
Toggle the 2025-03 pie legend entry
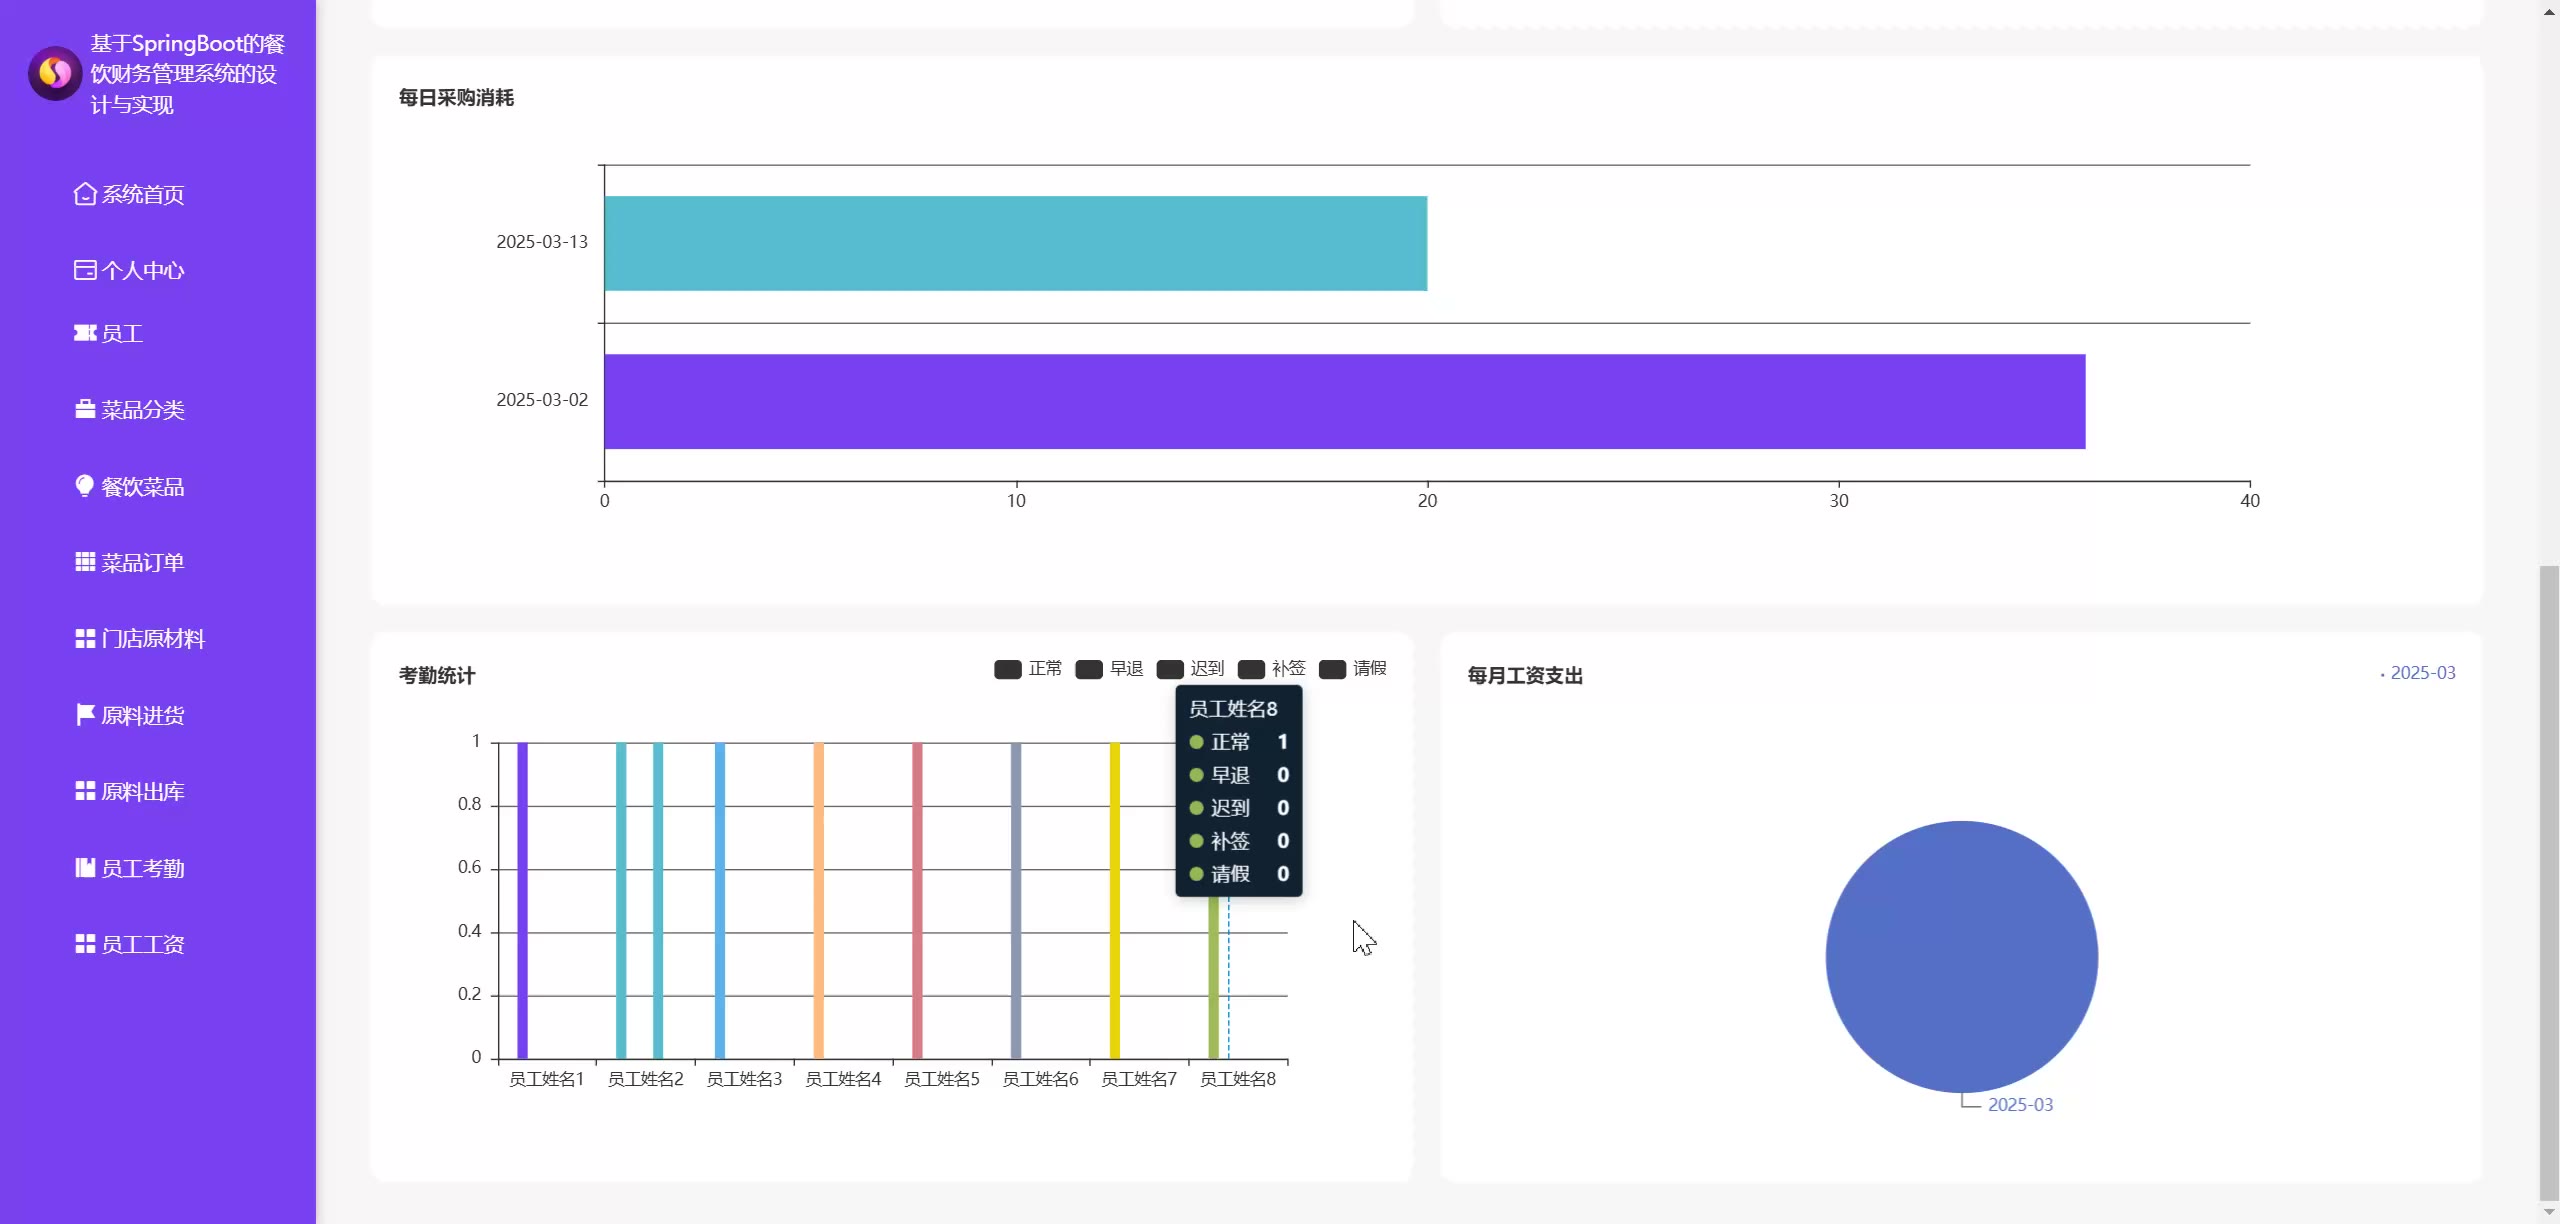pyautogui.click(x=2421, y=673)
